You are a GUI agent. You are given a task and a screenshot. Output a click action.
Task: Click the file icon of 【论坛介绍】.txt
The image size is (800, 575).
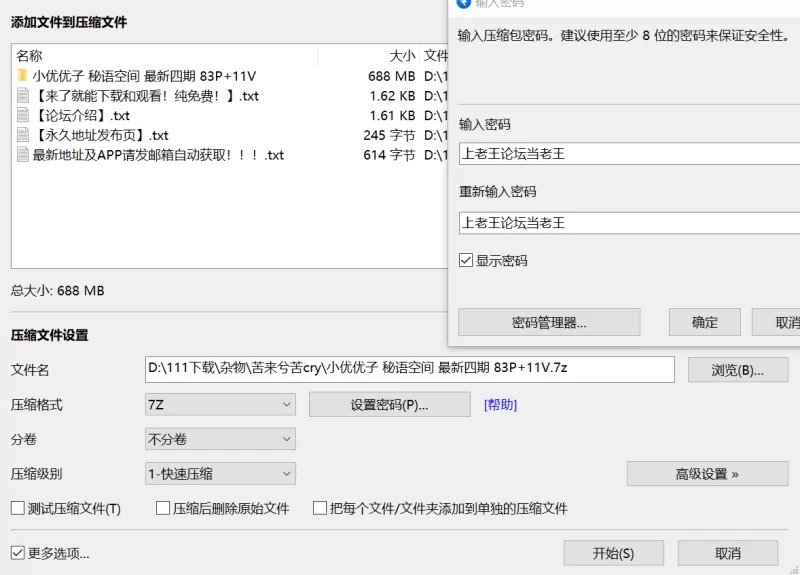point(22,115)
